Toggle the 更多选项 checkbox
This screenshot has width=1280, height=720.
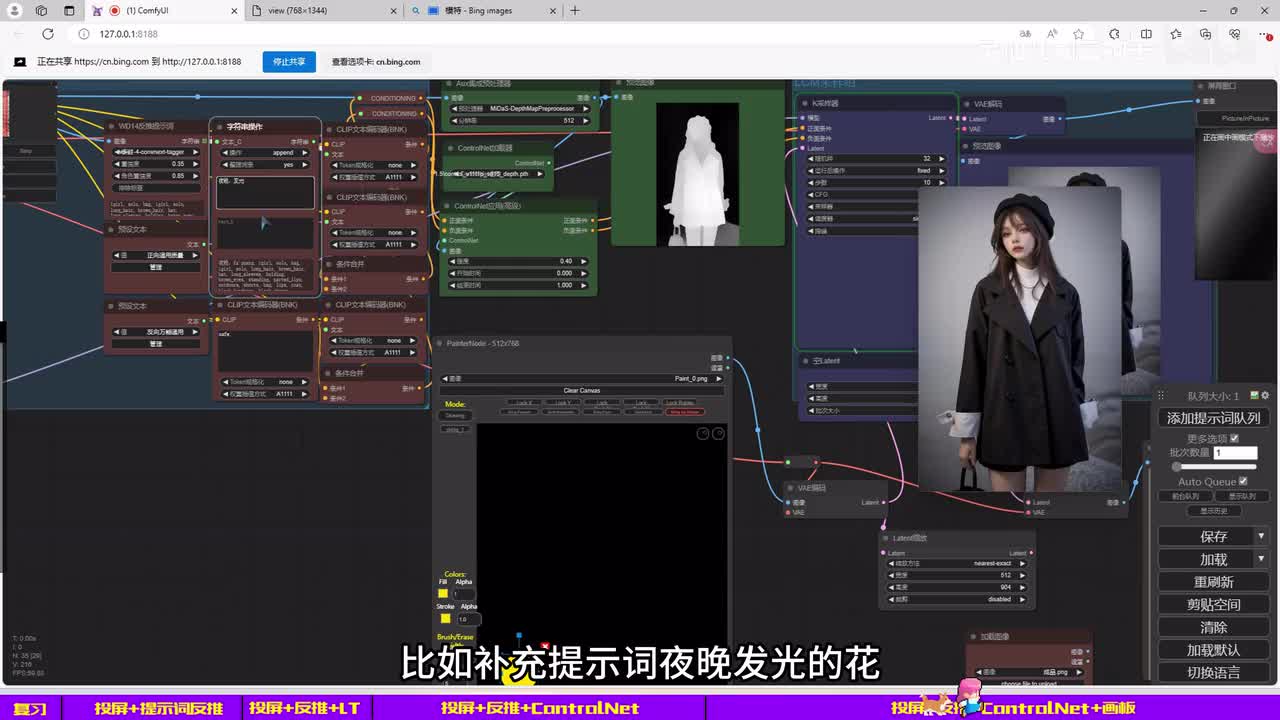click(x=1234, y=438)
